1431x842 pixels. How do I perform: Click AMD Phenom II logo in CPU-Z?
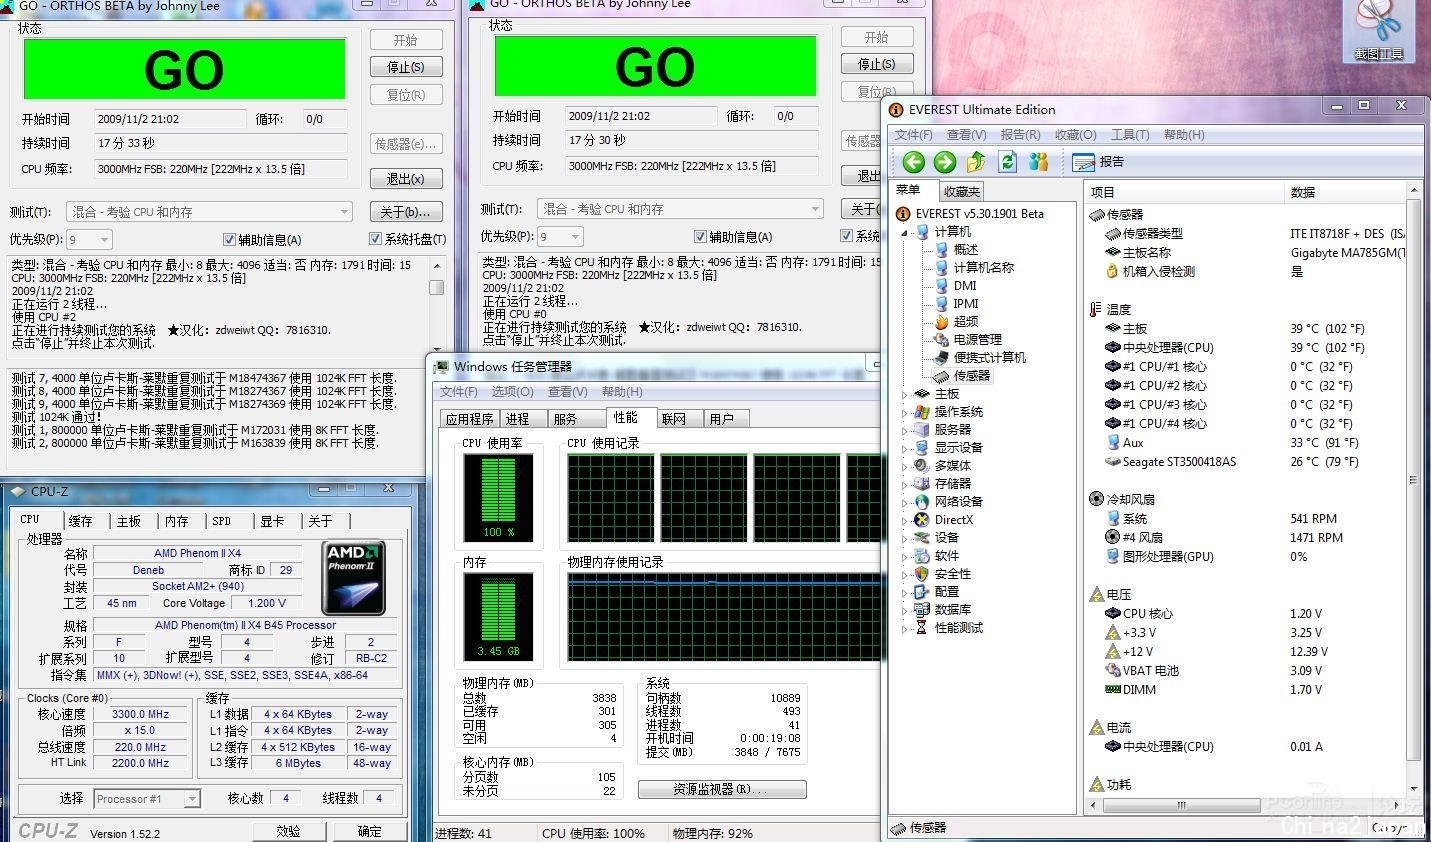click(353, 578)
